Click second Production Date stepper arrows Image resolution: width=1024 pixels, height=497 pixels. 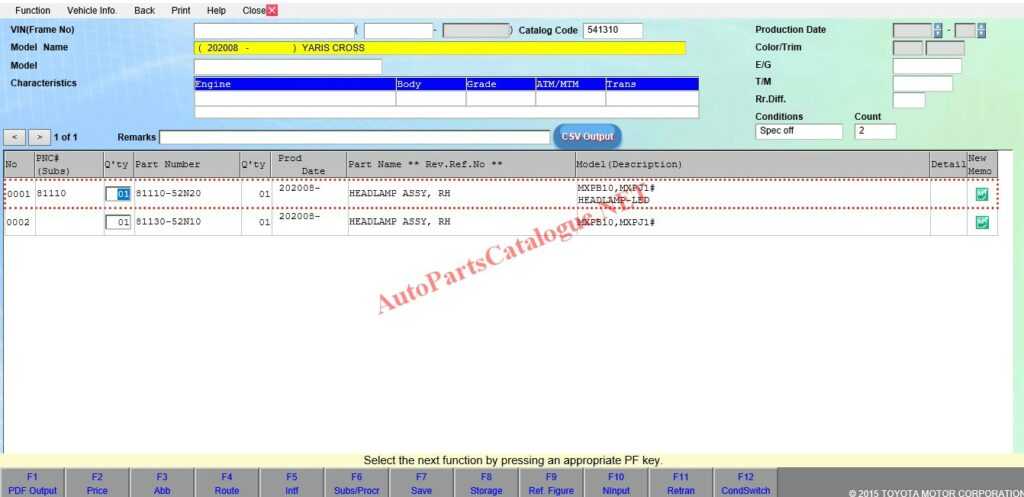coord(980,31)
